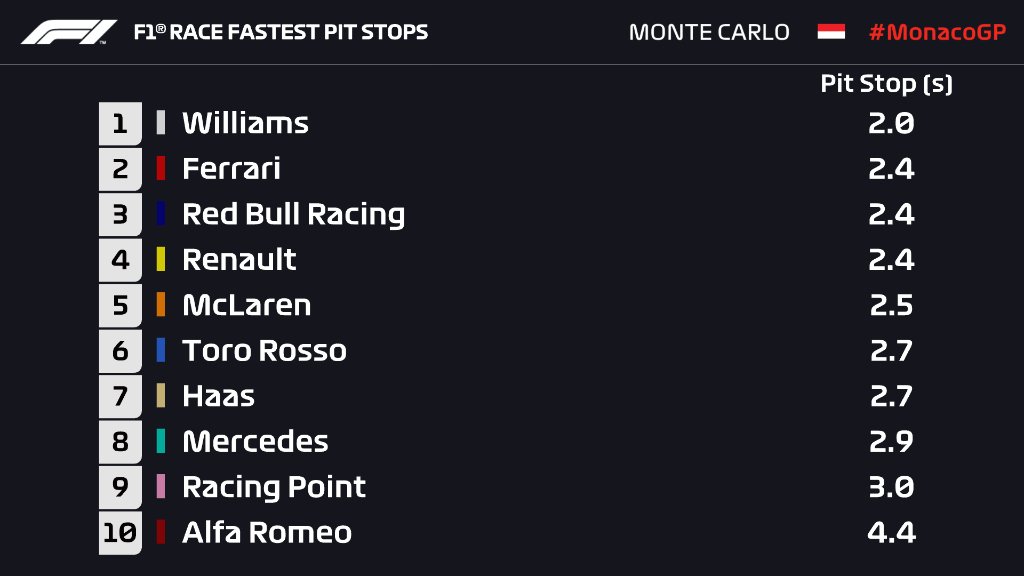Click the Racing Point pink color bar
This screenshot has height=576, width=1024.
tap(161, 487)
